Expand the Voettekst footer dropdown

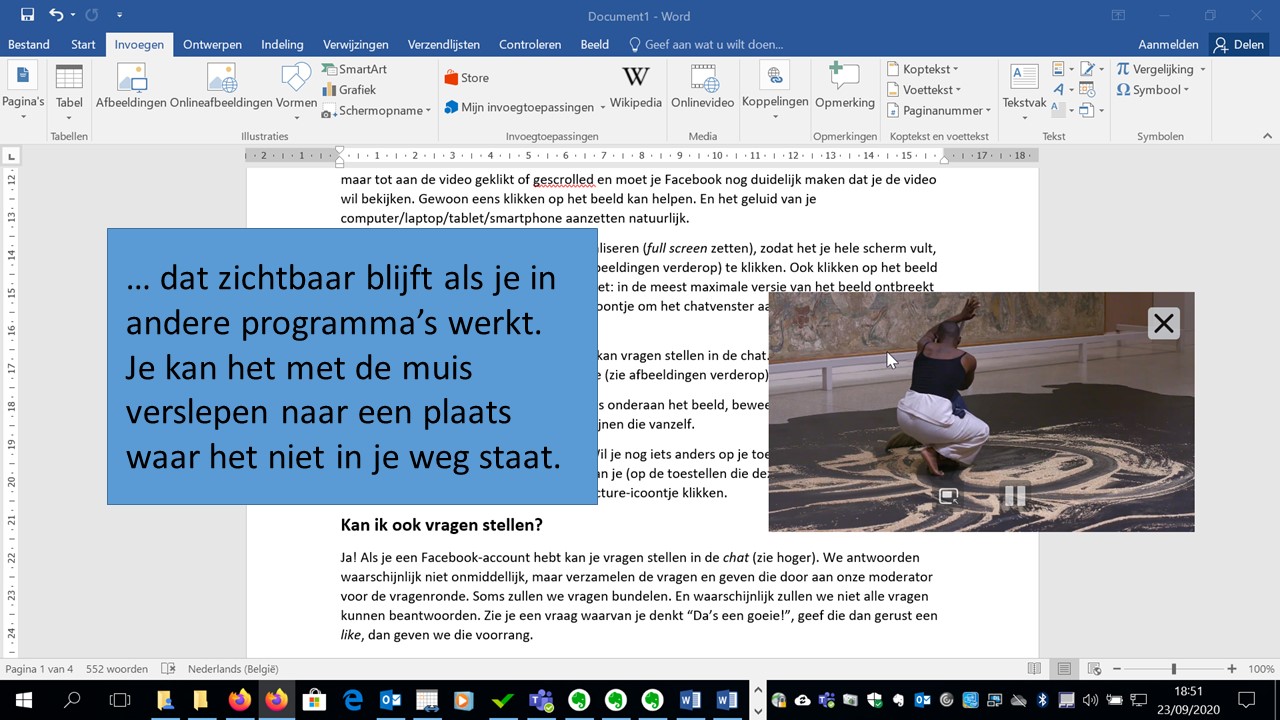coord(960,90)
